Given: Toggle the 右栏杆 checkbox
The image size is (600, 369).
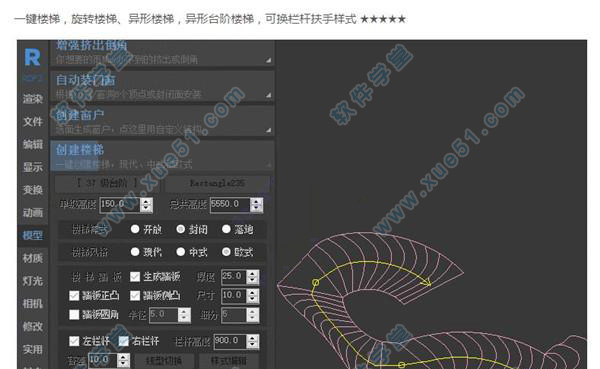Looking at the screenshot, I should (124, 341).
